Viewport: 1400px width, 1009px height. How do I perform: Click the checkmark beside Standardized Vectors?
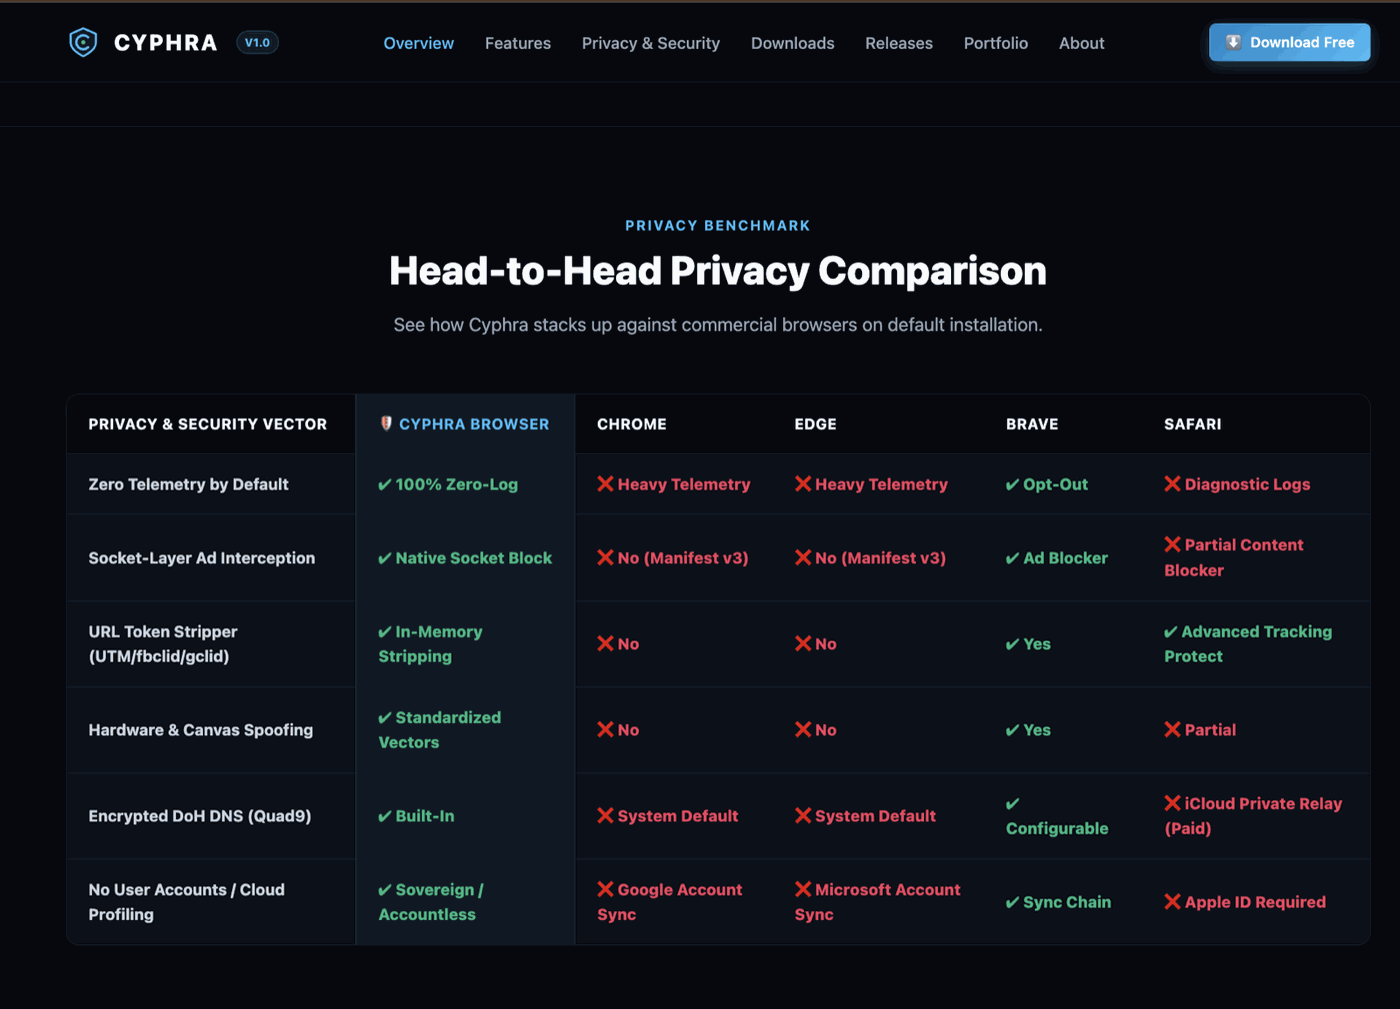point(385,719)
